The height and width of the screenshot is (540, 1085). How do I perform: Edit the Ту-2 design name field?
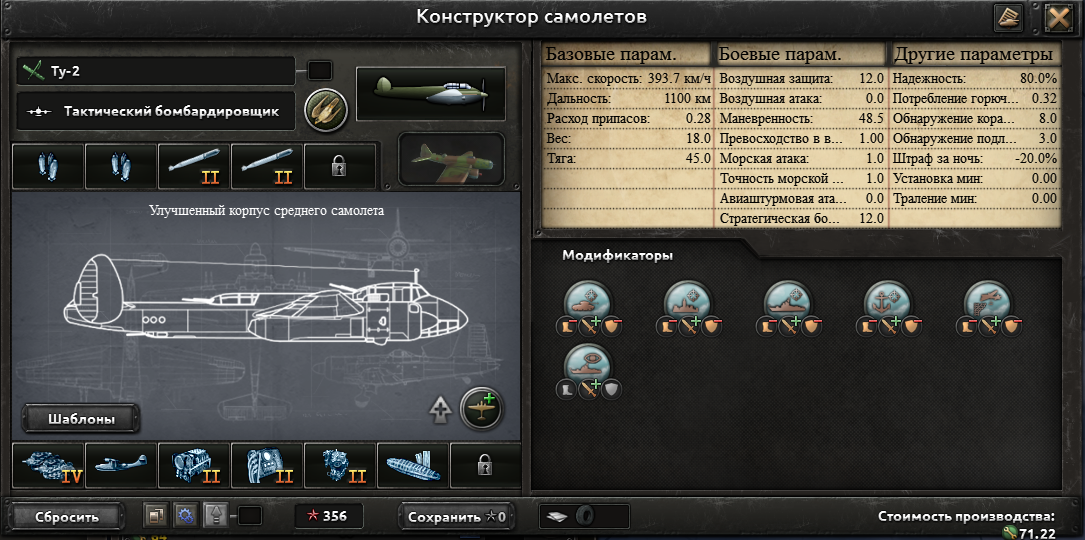(156, 71)
